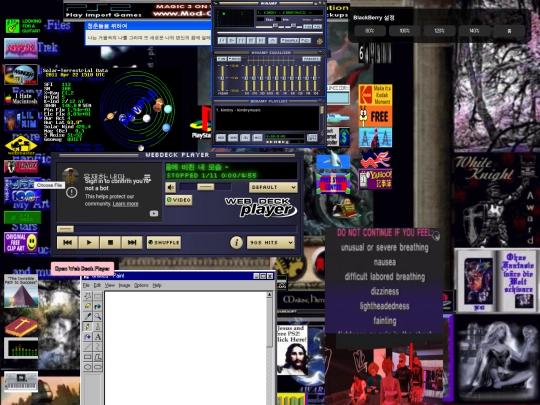Click Rem button in Winamp Playlist
Image resolution: width=540 pixels, height=405 pixels.
point(233,138)
